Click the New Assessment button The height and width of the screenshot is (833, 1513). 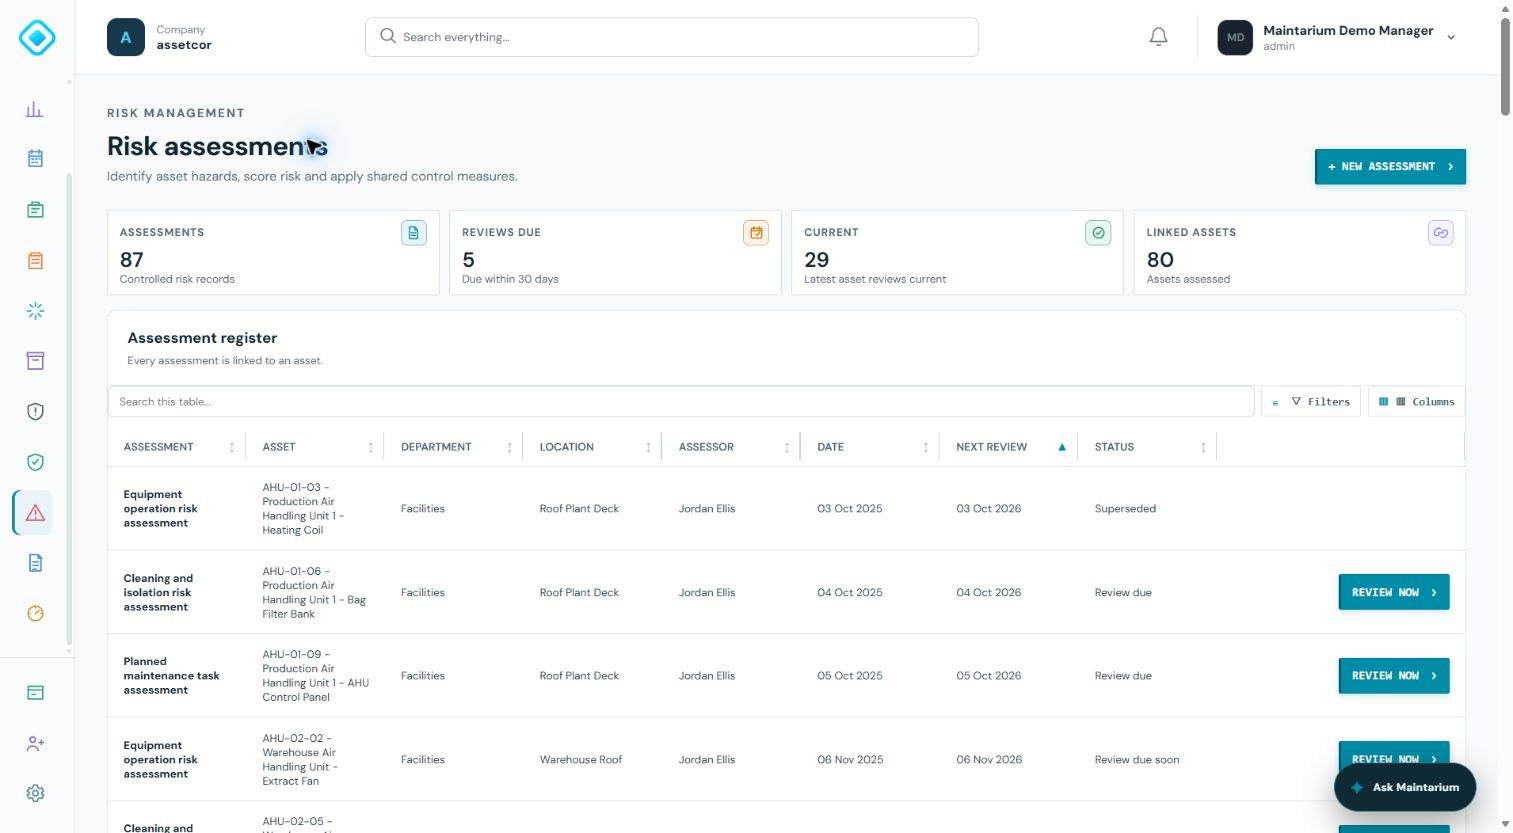pos(1390,167)
